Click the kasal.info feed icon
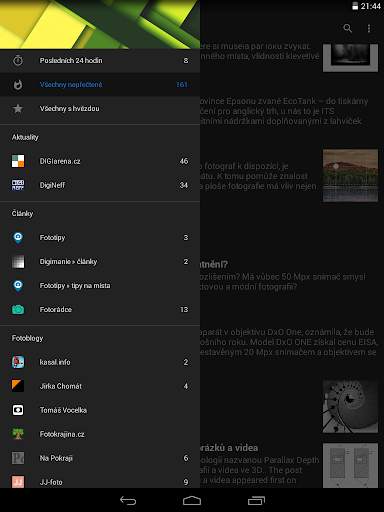The height and width of the screenshot is (512, 384). point(18,362)
